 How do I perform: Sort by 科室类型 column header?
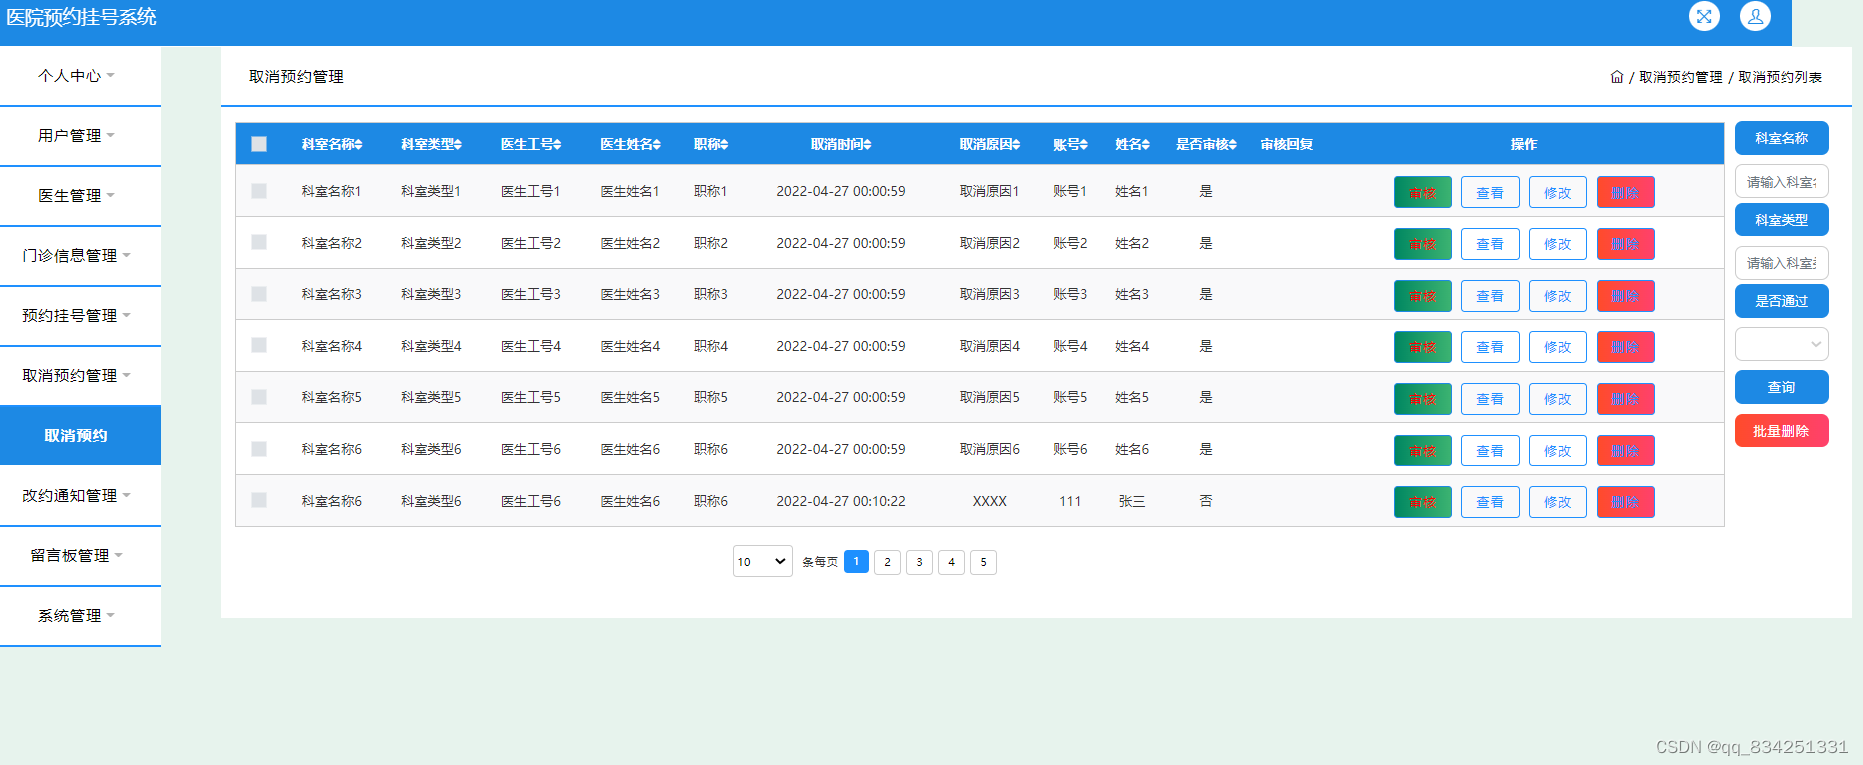pyautogui.click(x=431, y=144)
